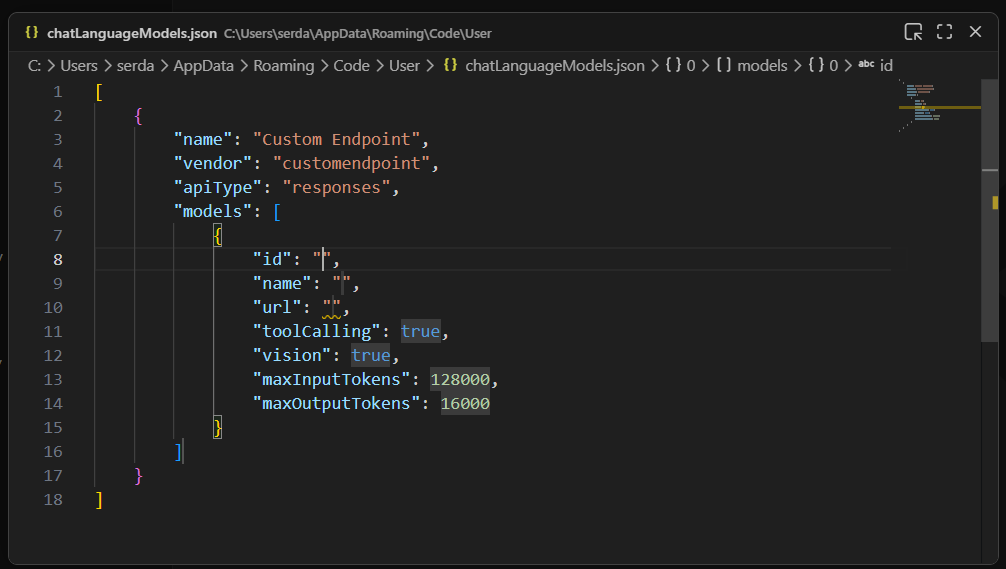Click the "customendpoint" vendor value
Screen dimensions: 1006x569
[x=352, y=163]
